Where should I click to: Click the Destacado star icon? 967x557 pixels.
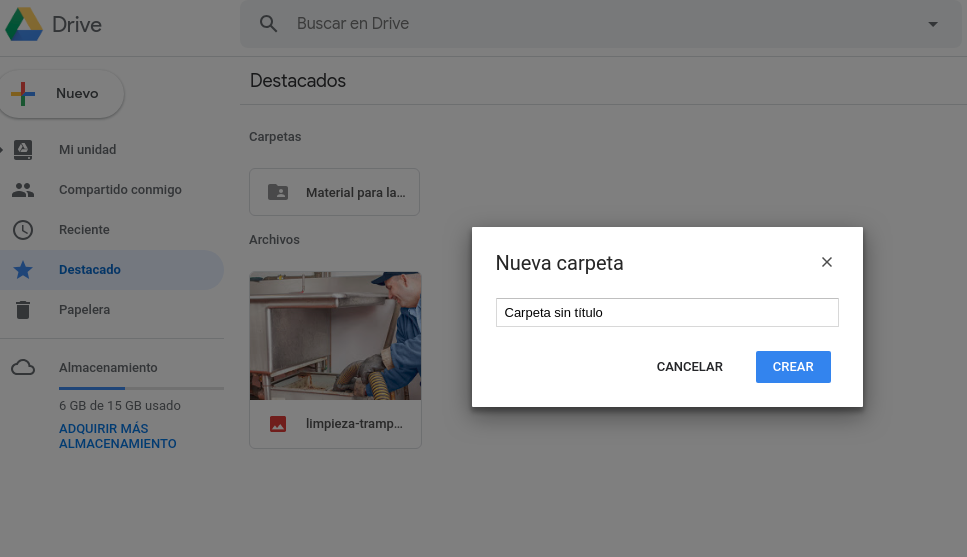pos(23,270)
